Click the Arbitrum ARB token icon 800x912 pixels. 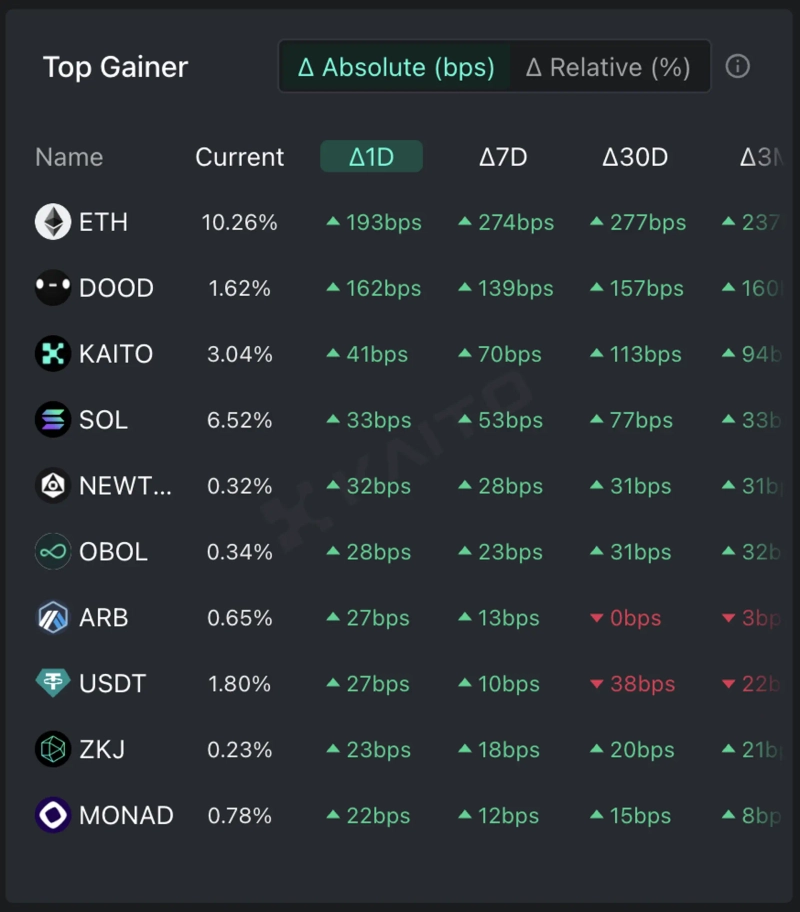click(x=53, y=618)
